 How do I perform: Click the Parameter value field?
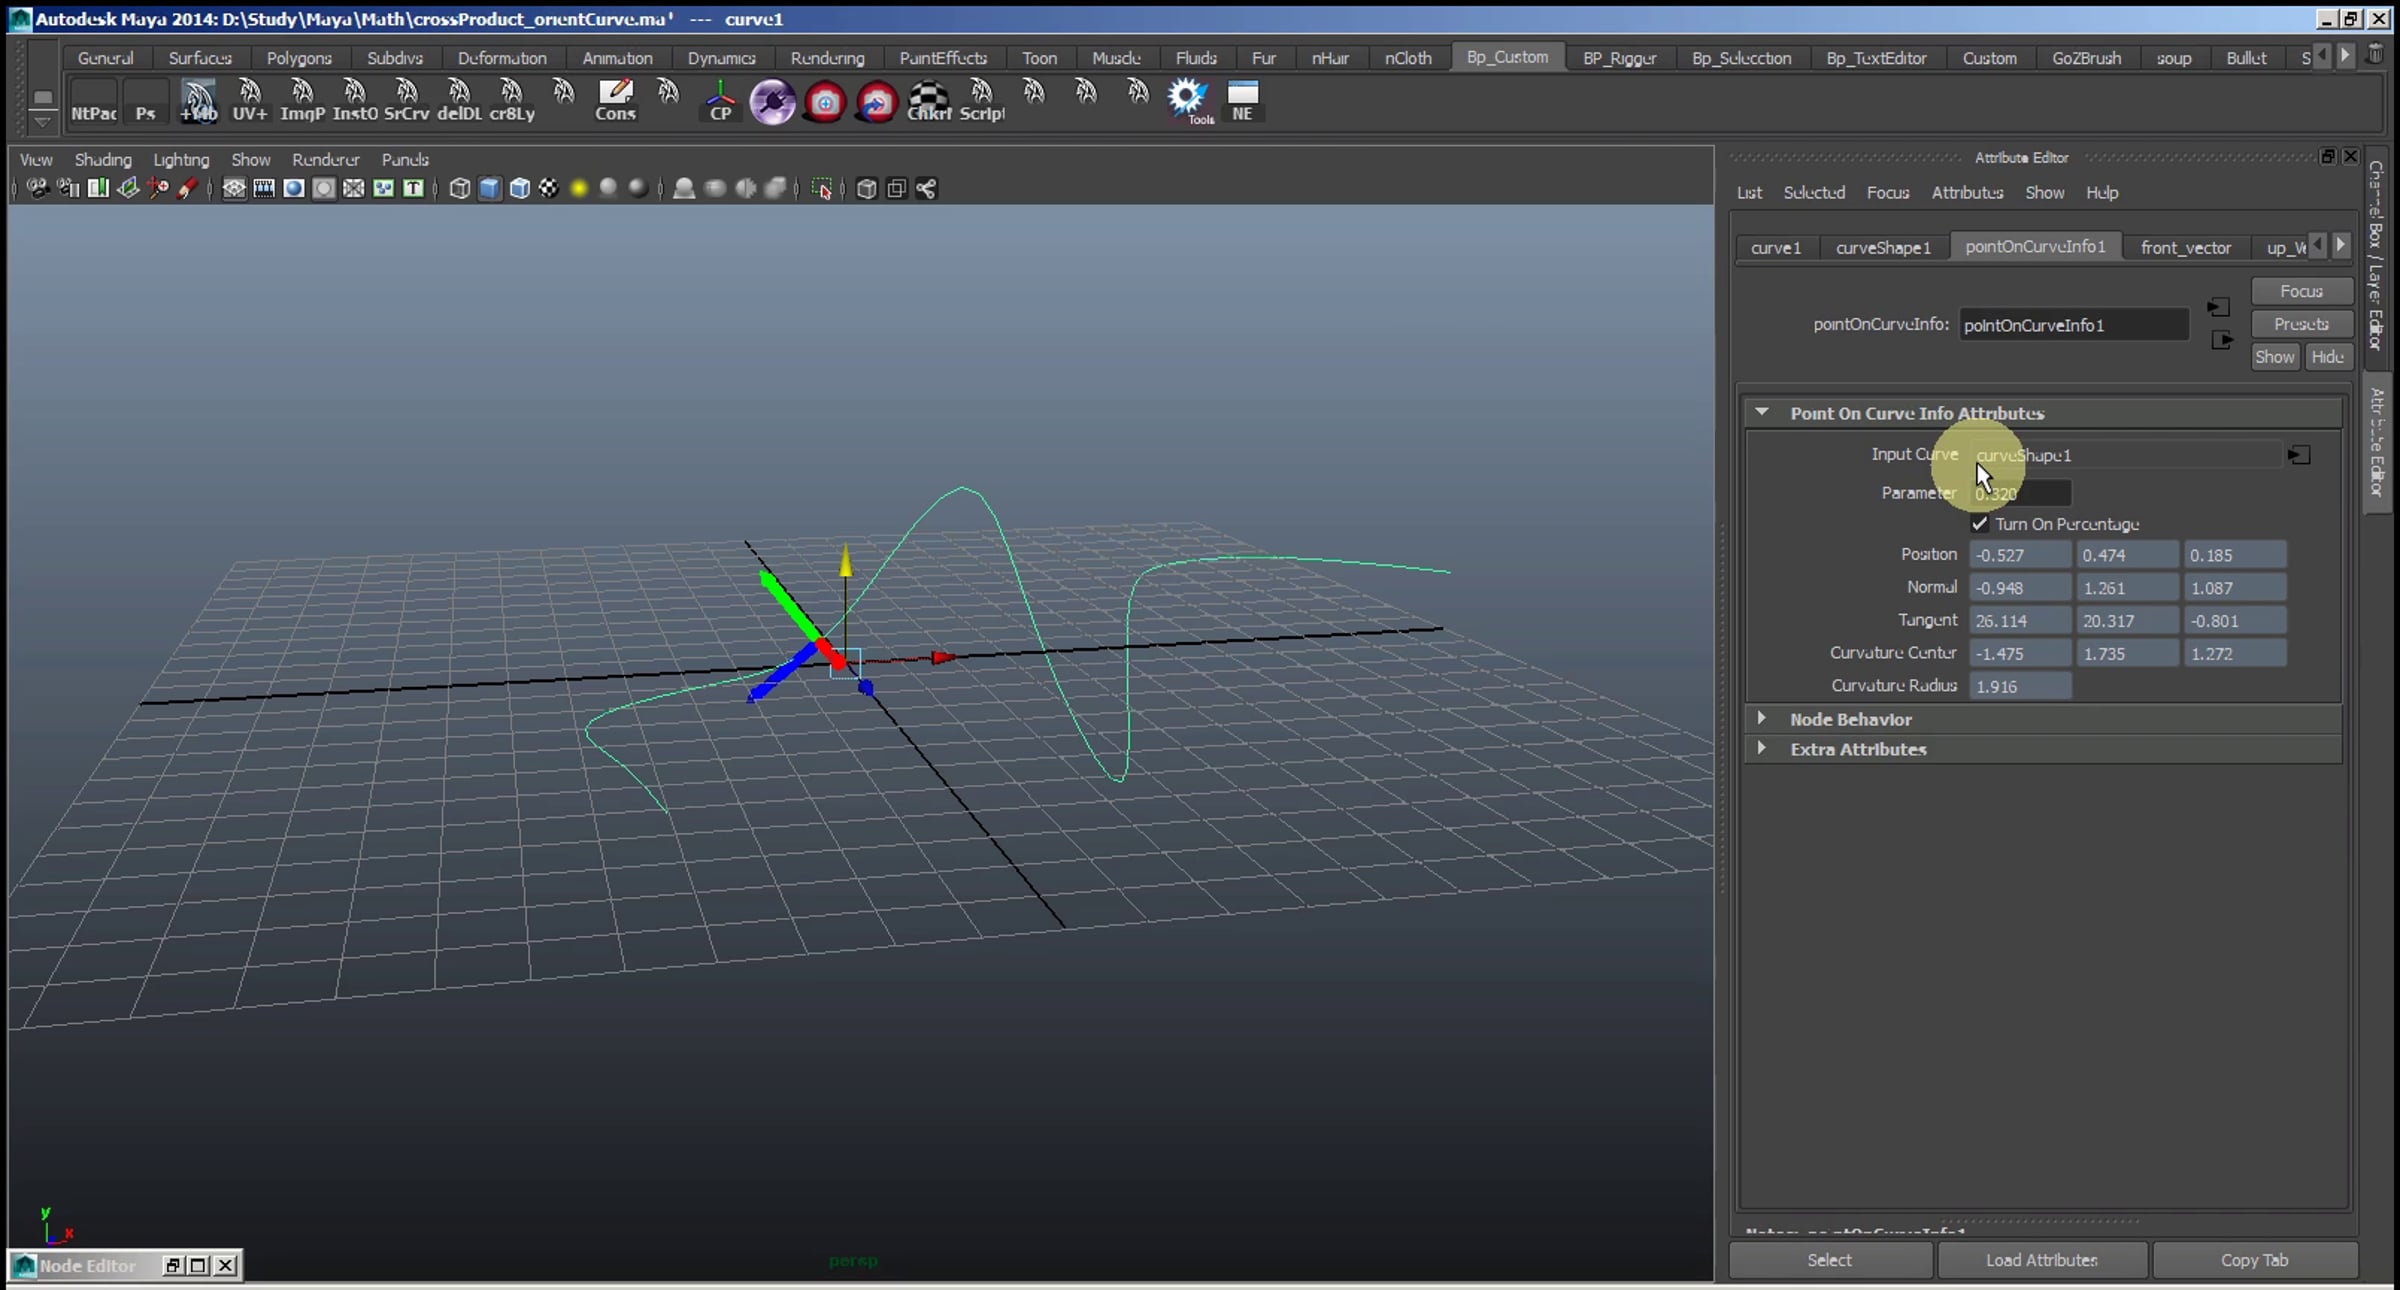[2020, 493]
